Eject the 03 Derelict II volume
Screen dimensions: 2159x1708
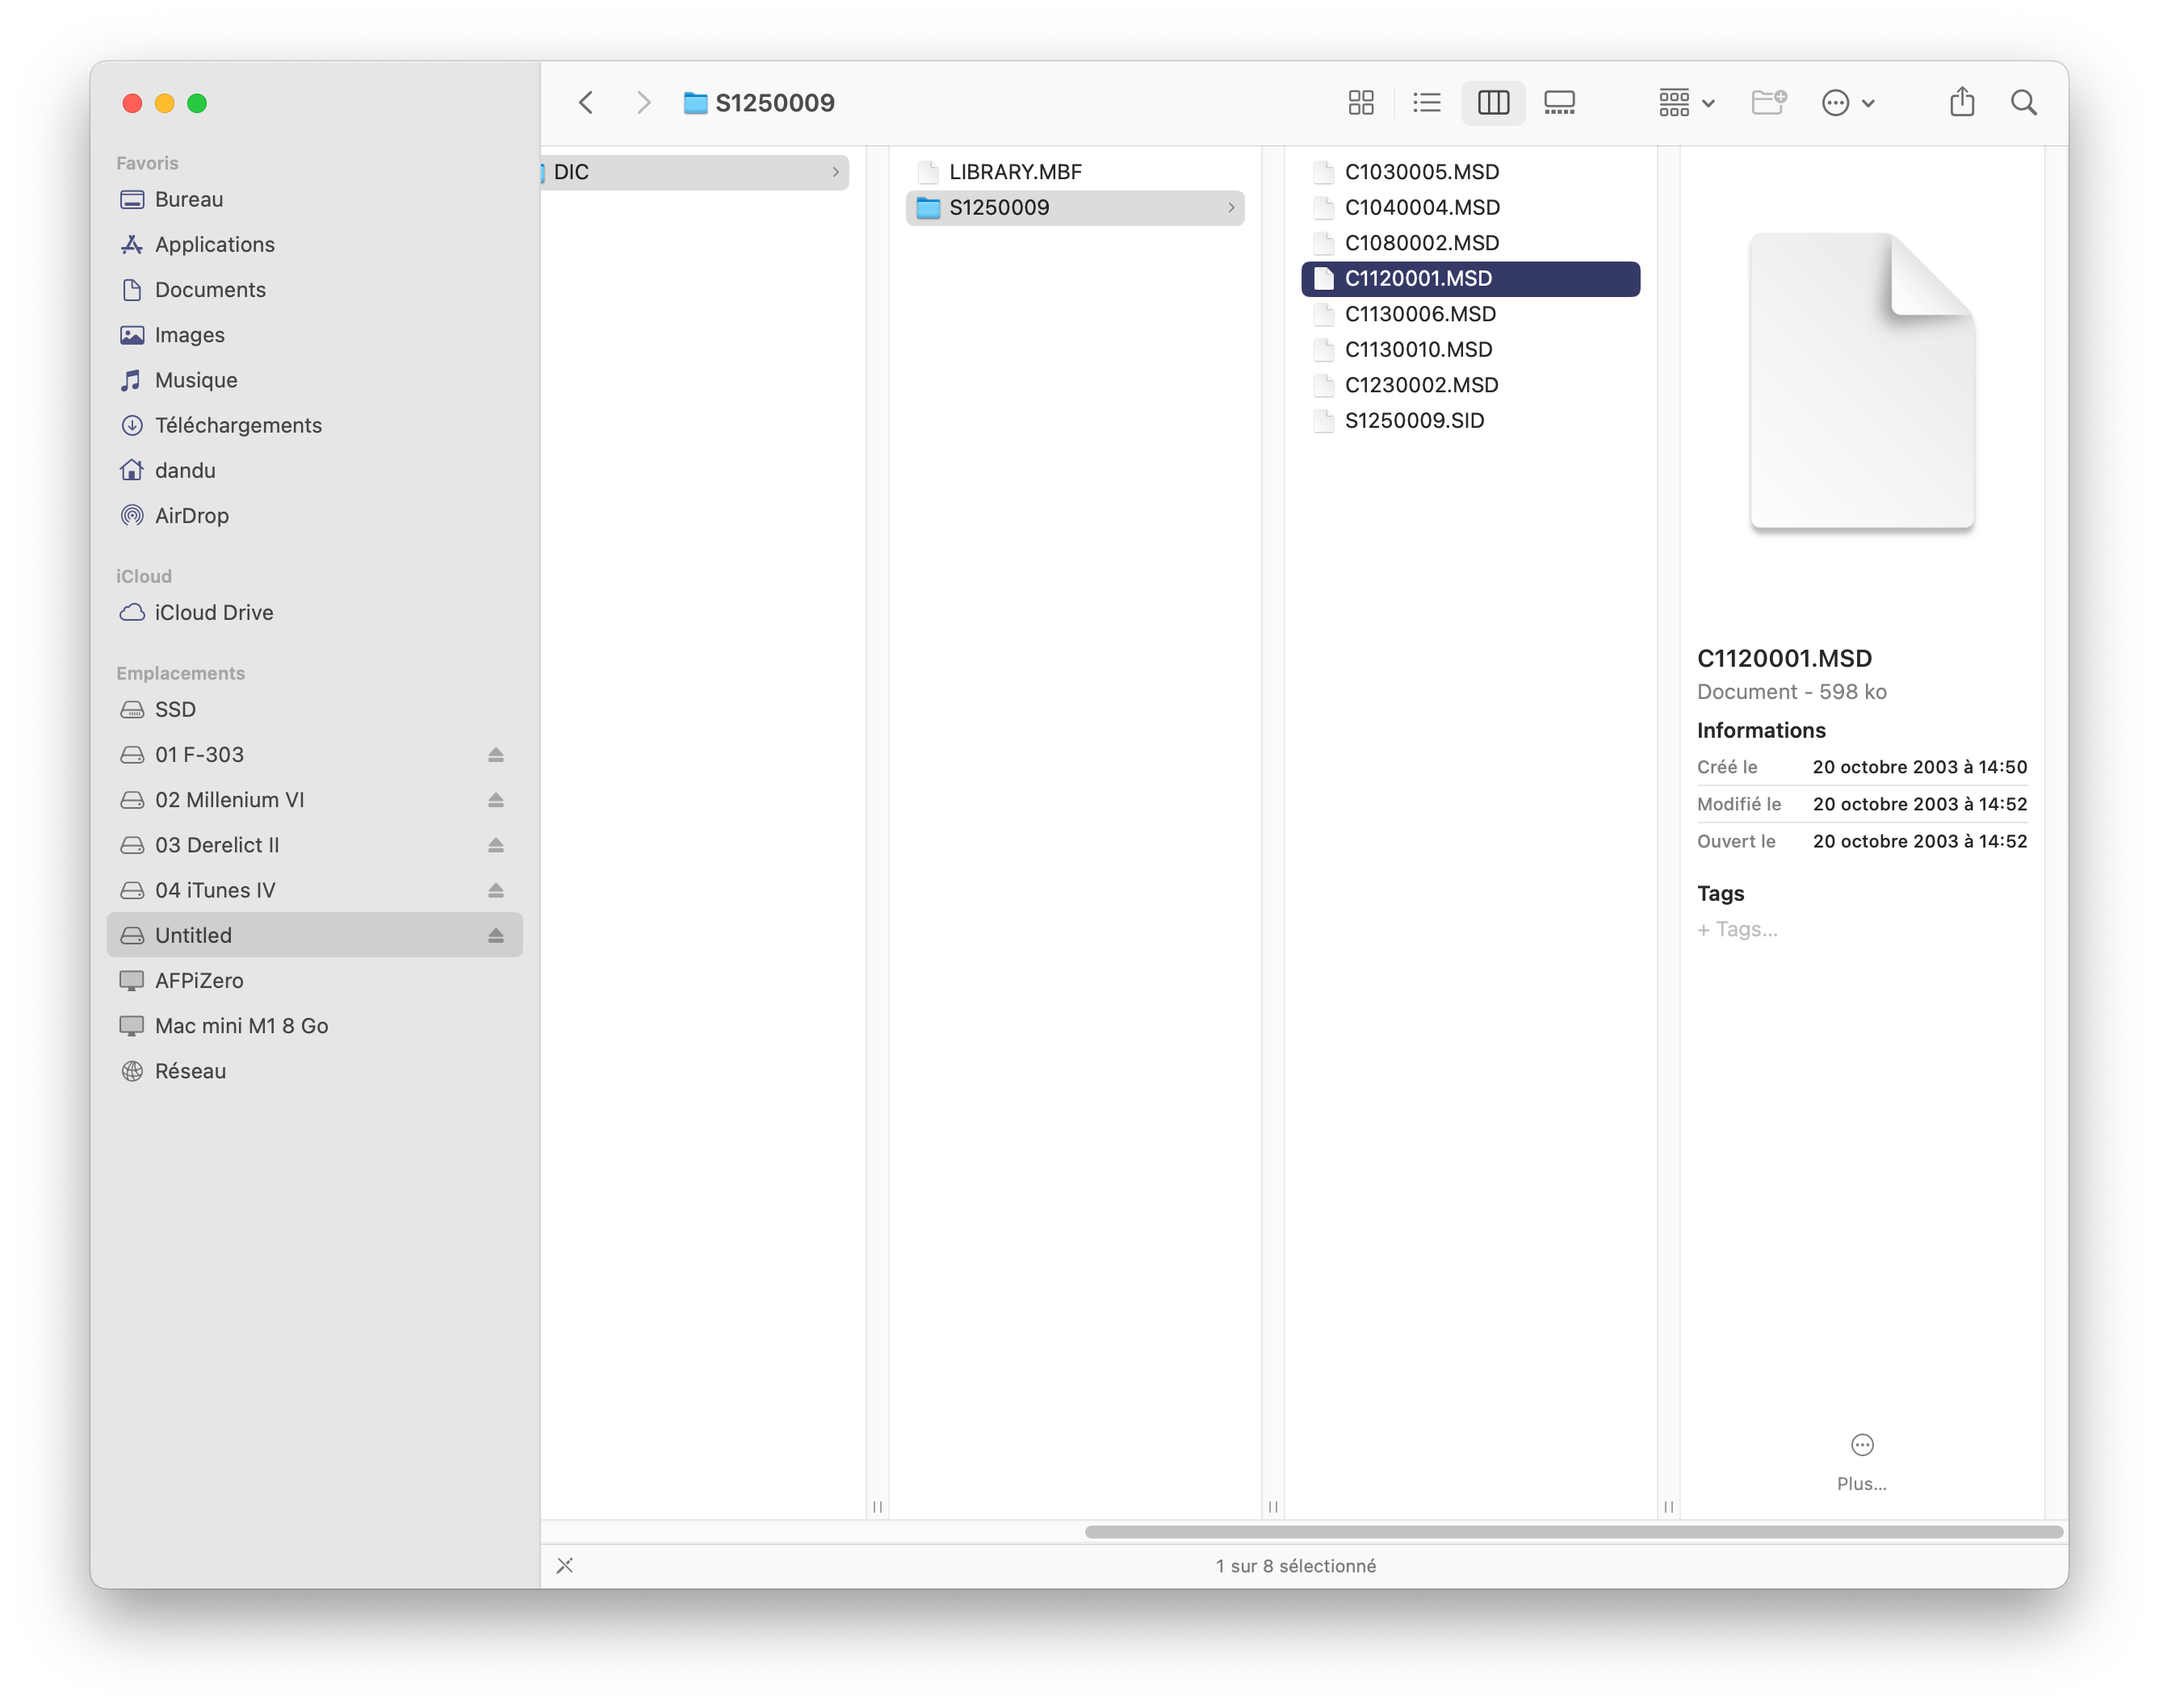pos(495,845)
